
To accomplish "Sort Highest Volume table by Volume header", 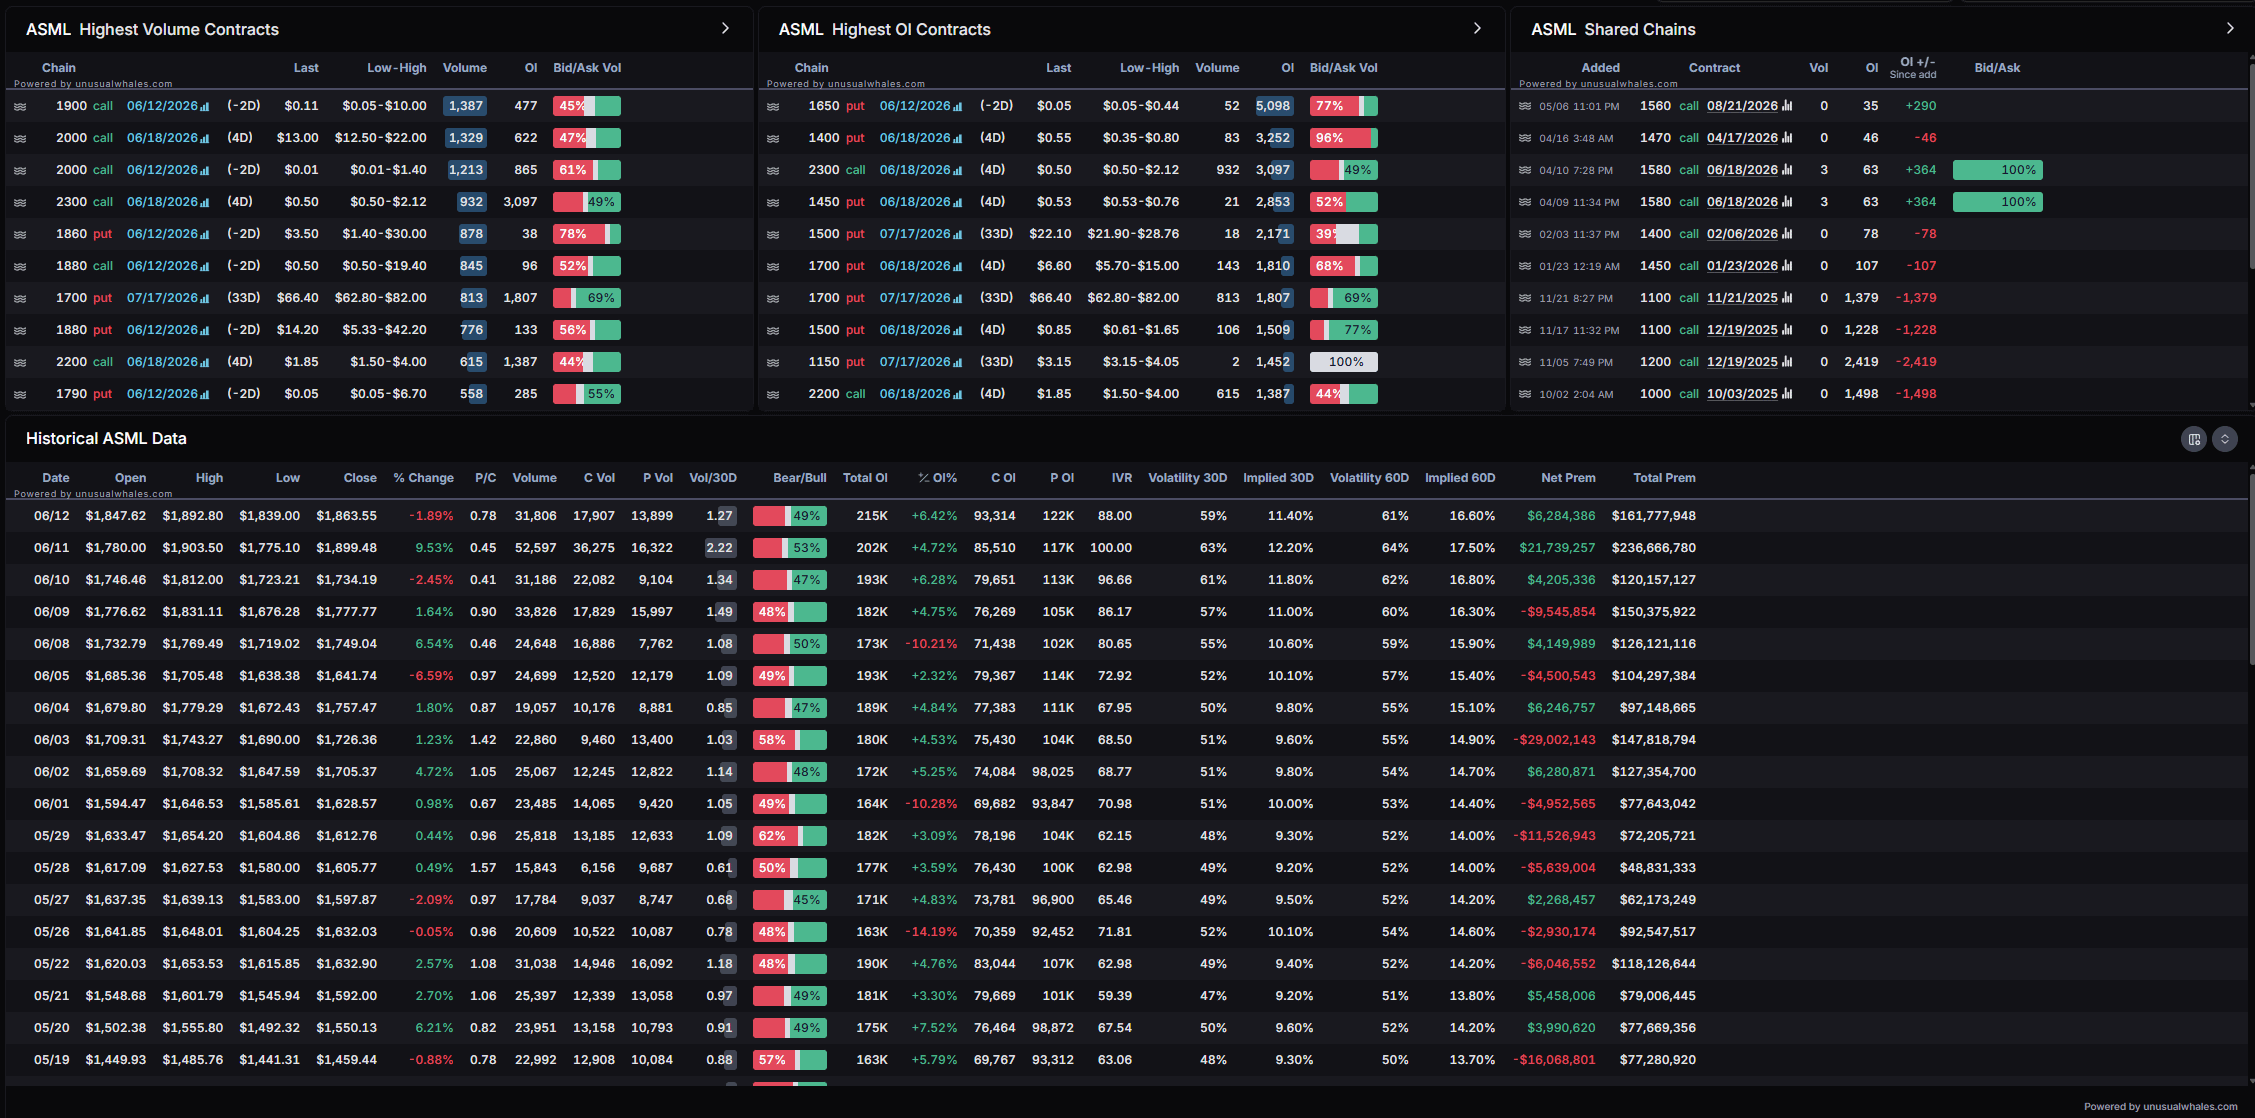I will (465, 68).
